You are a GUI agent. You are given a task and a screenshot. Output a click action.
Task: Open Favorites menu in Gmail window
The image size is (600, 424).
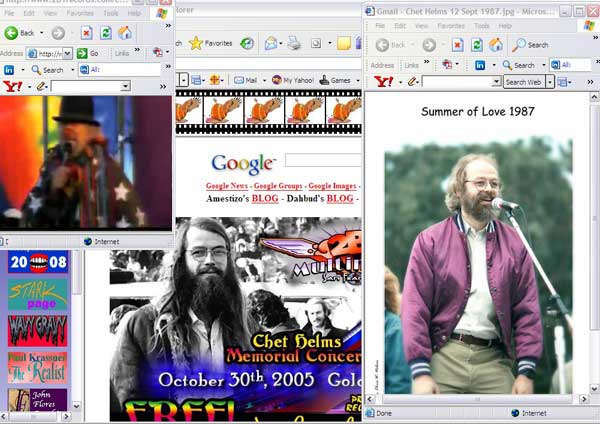(x=451, y=26)
